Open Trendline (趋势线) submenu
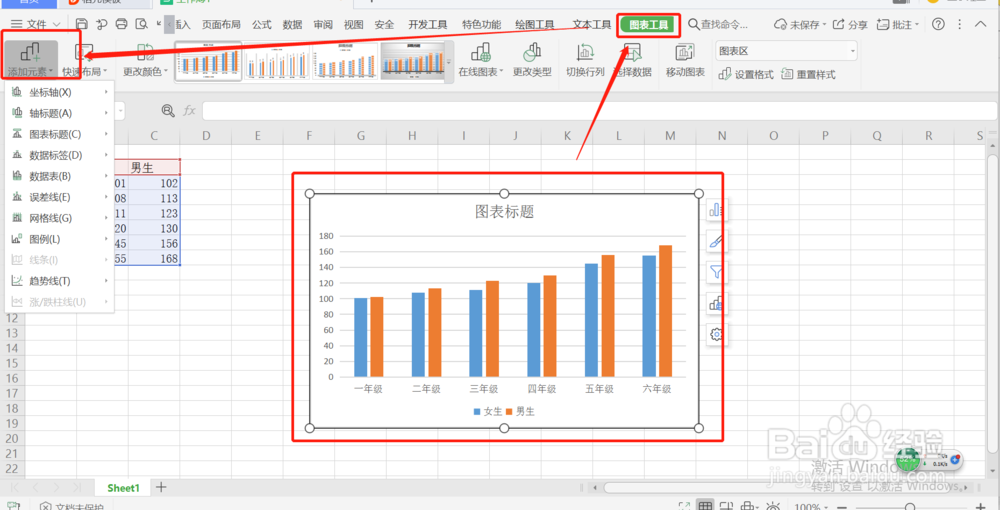 pyautogui.click(x=59, y=281)
